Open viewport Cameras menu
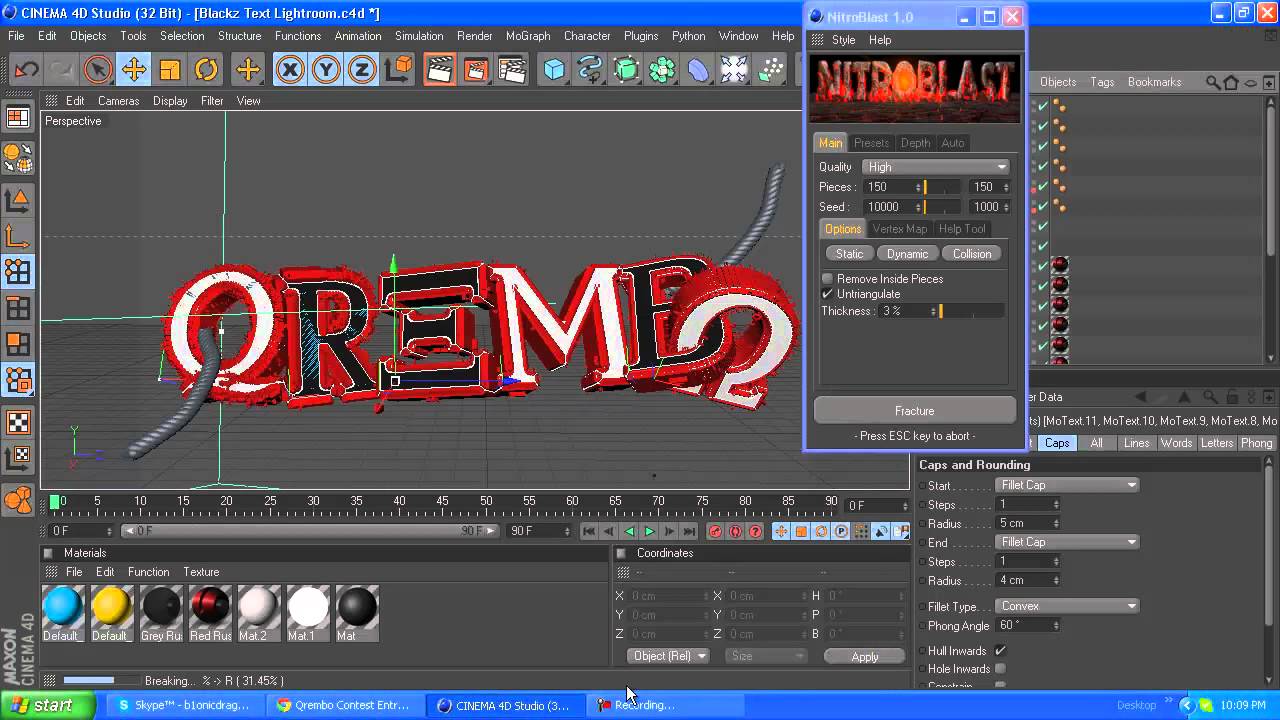Screen dimensions: 1280x720 pyautogui.click(x=118, y=101)
